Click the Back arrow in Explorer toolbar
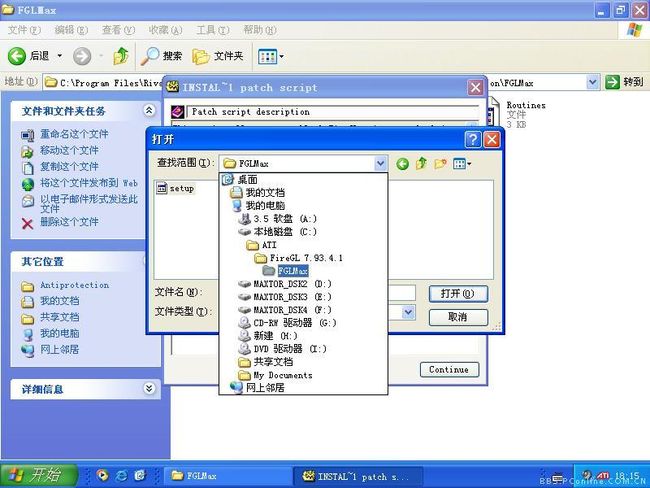Image resolution: width=650 pixels, height=488 pixels. [x=17, y=56]
